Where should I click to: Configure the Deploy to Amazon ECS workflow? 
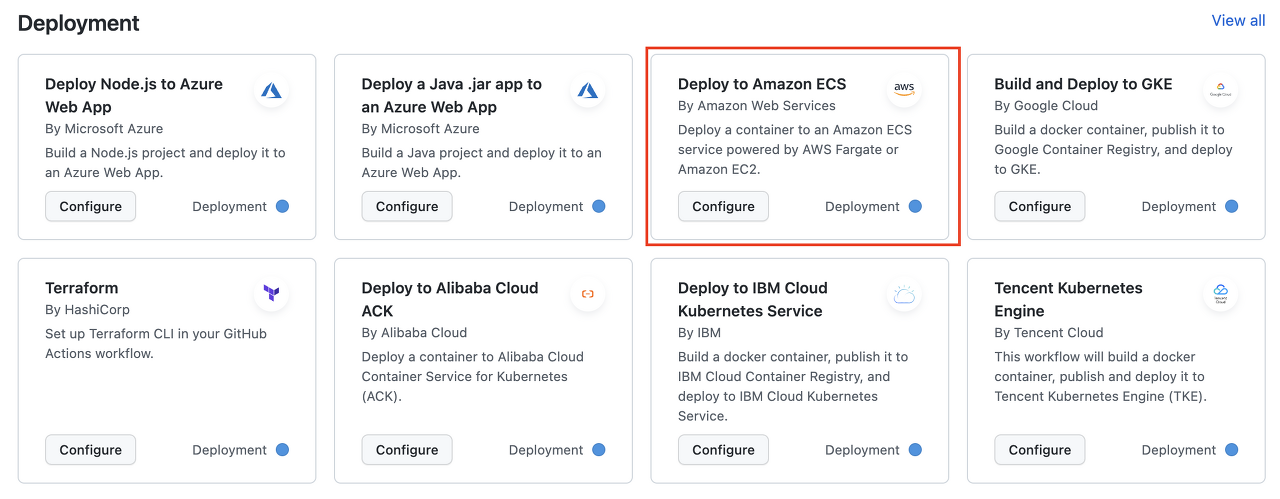coord(723,206)
